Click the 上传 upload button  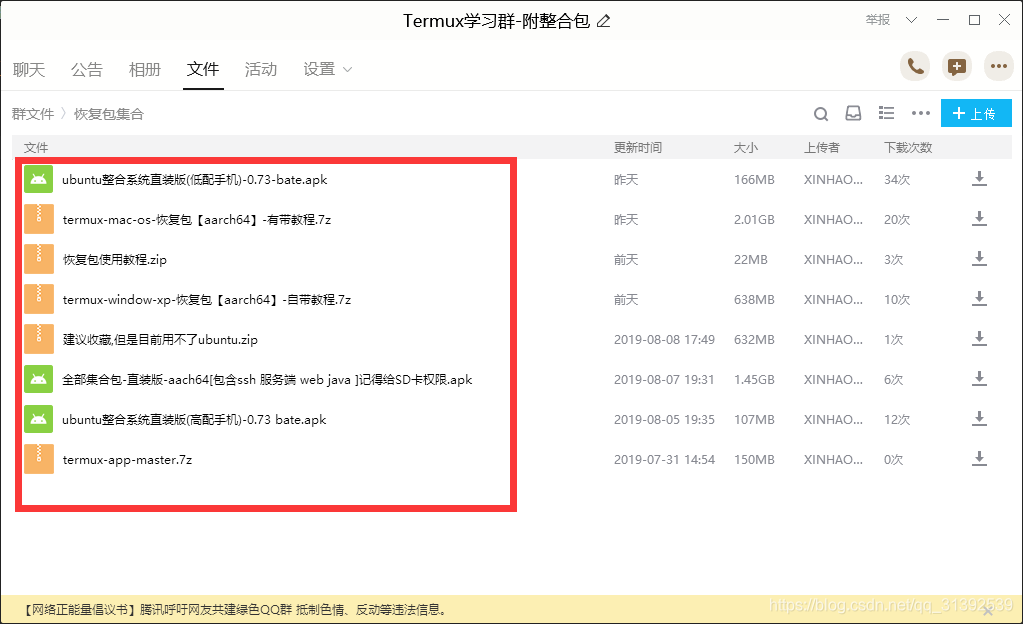click(x=976, y=113)
